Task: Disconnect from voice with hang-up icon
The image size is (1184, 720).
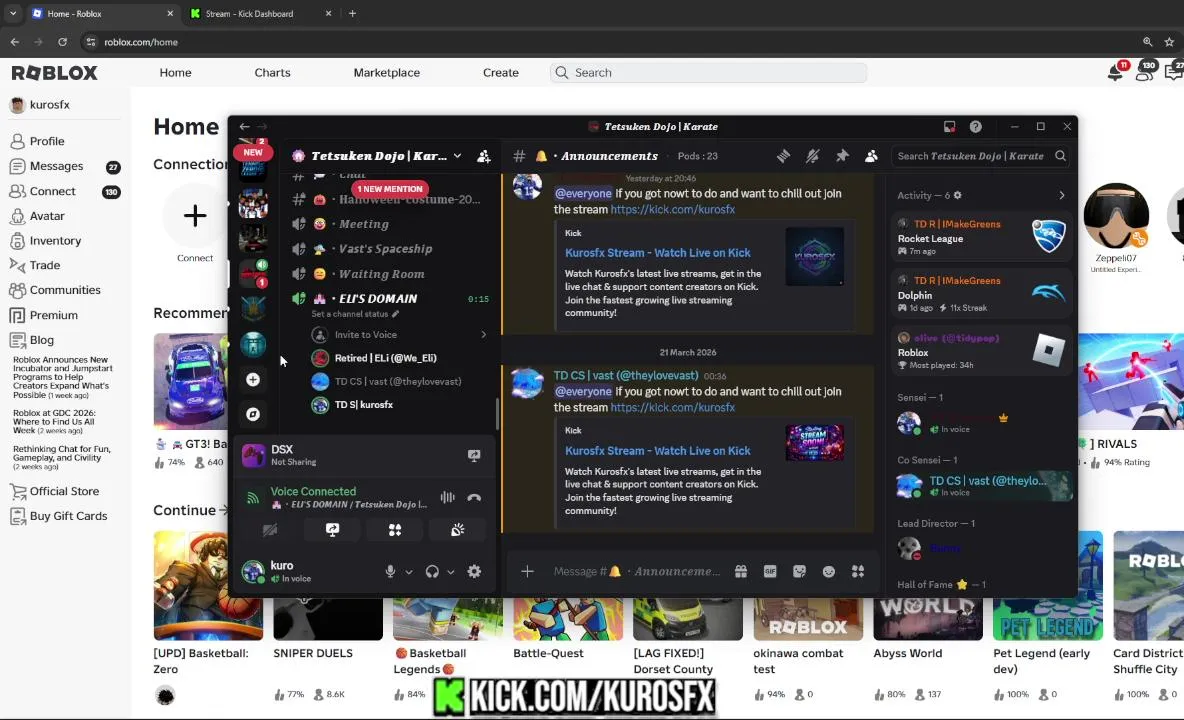Action: pyautogui.click(x=474, y=497)
